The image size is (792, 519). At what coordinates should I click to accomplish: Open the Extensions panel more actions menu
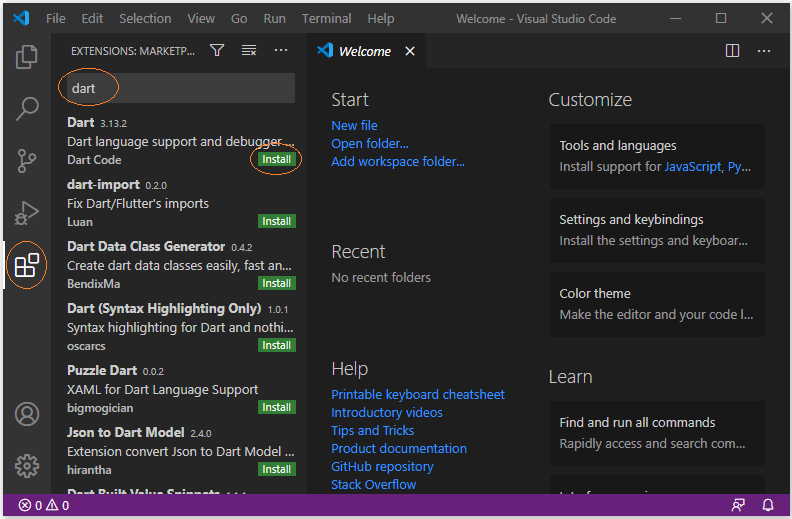[281, 51]
